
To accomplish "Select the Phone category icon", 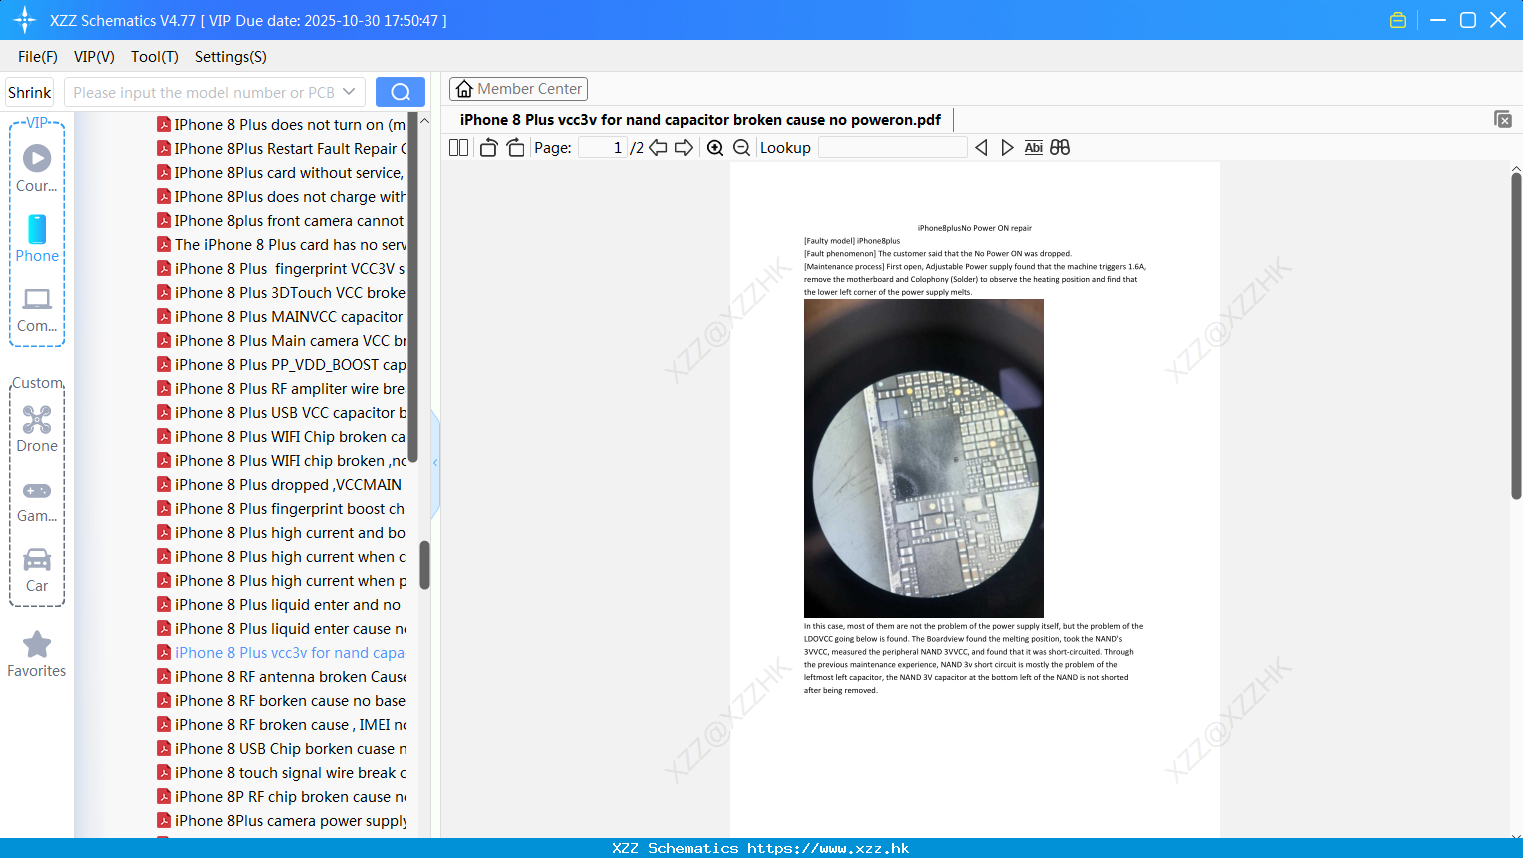I will point(37,238).
